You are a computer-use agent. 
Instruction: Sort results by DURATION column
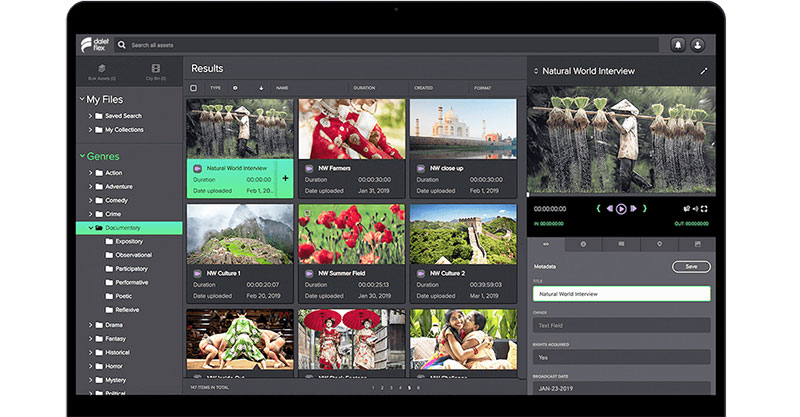click(x=364, y=88)
